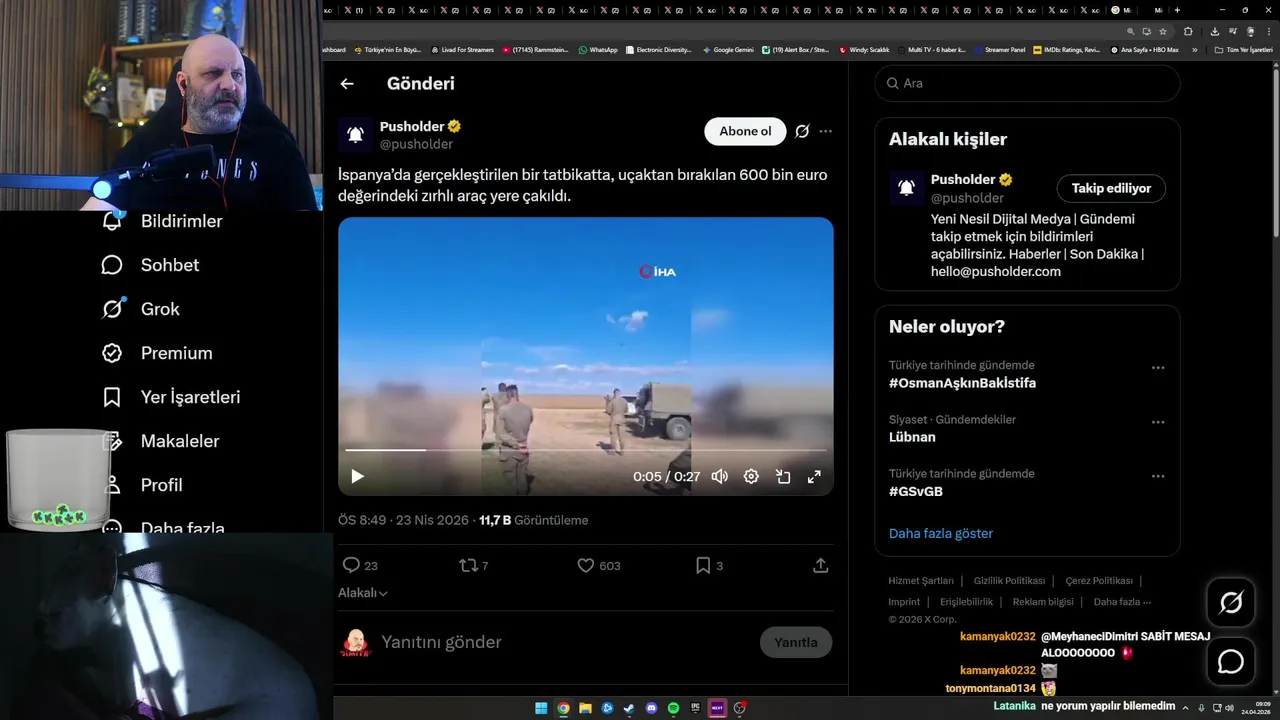This screenshot has width=1280, height=720.
Task: Open the #GSvGB trend
Action: click(916, 491)
